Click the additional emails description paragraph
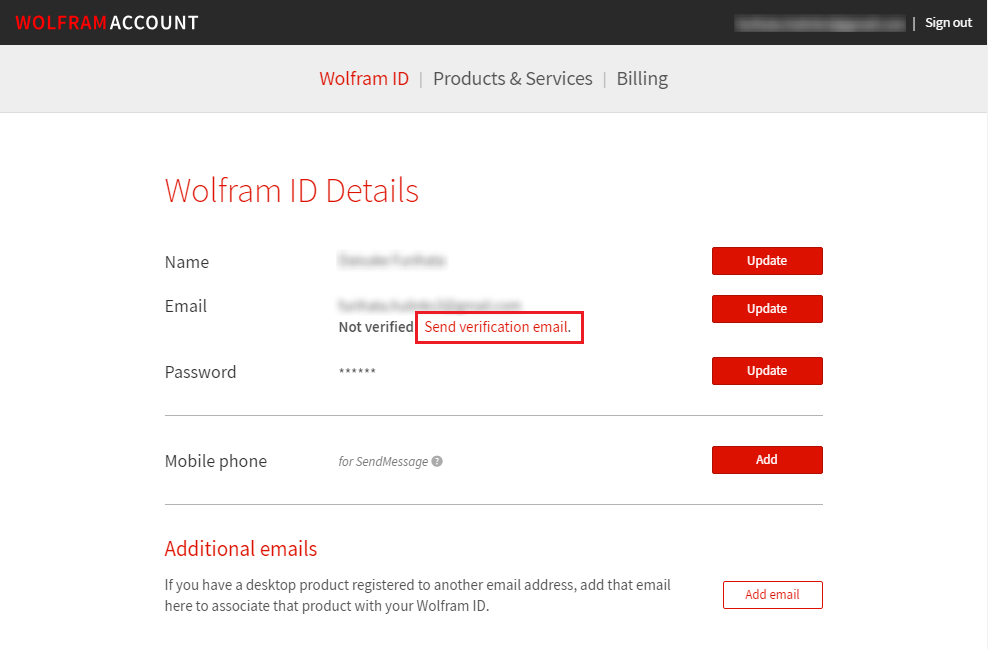 (x=418, y=595)
